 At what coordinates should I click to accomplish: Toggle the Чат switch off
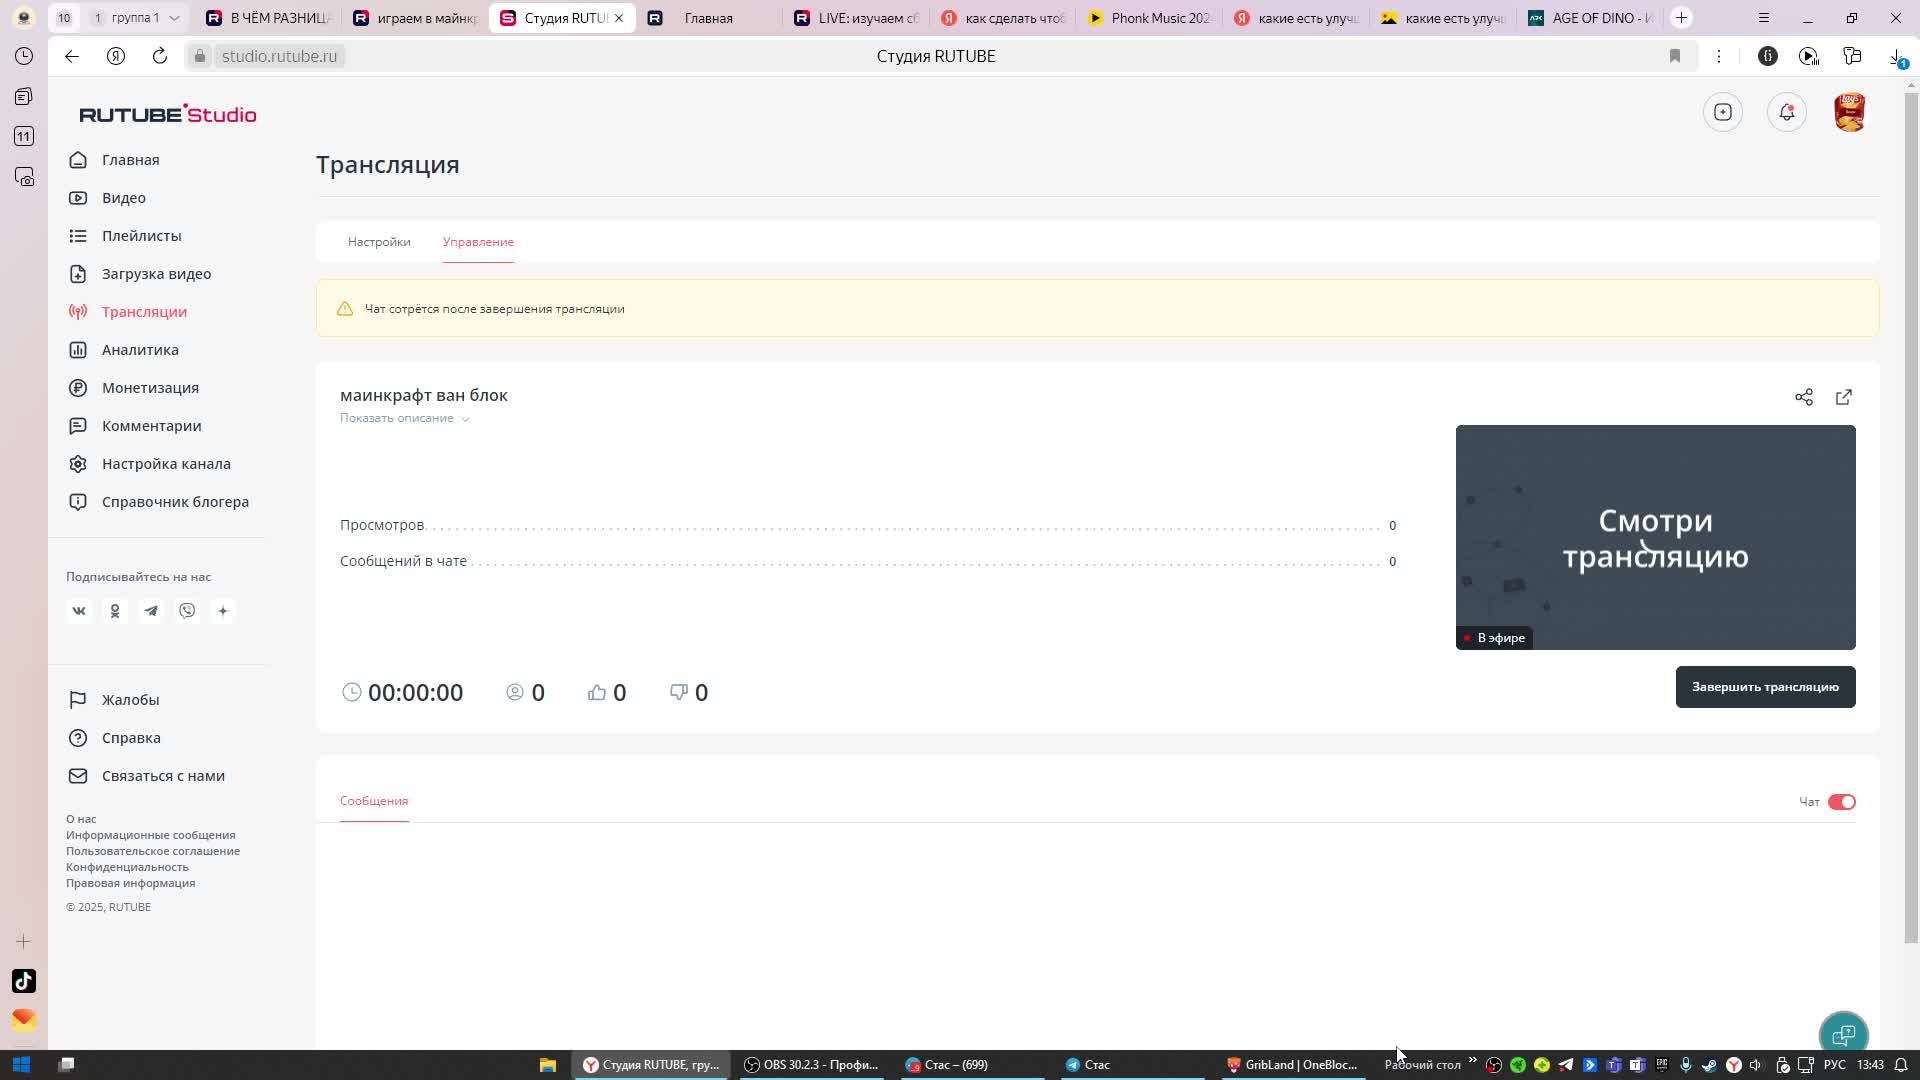coord(1841,802)
